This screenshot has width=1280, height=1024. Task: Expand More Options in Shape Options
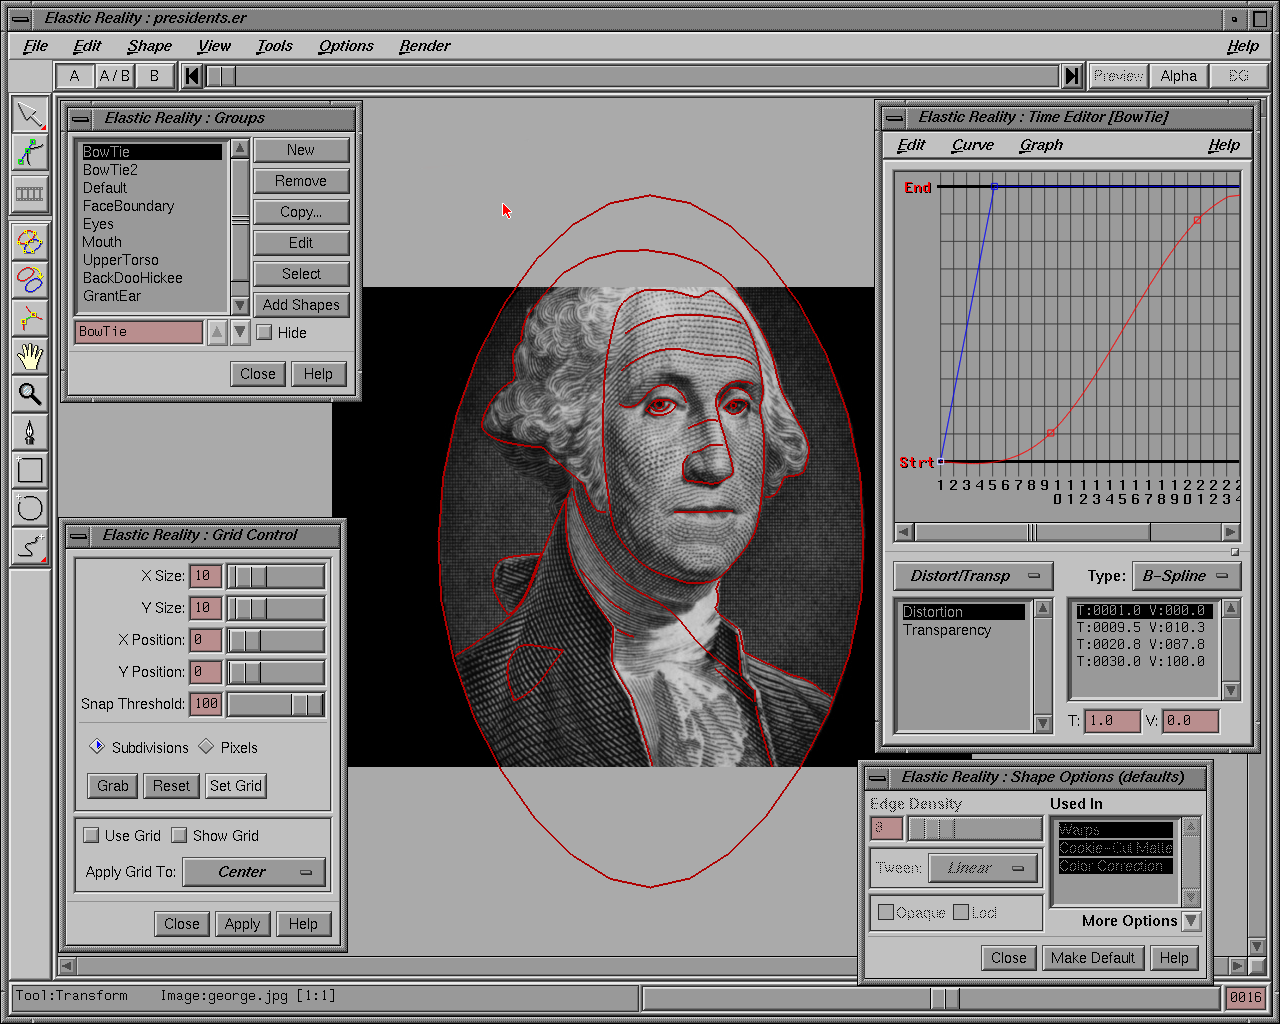pyautogui.click(x=1191, y=921)
